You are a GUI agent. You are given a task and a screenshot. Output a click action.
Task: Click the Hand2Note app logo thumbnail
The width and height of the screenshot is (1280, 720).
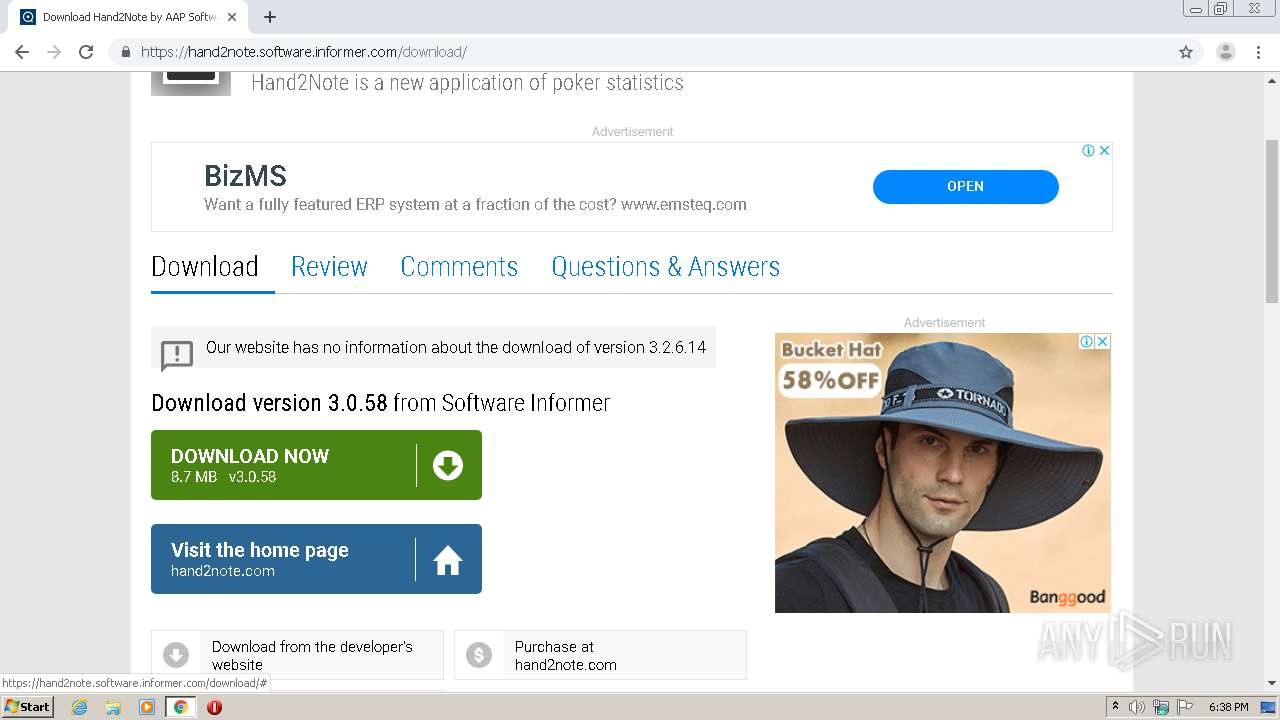click(x=191, y=83)
